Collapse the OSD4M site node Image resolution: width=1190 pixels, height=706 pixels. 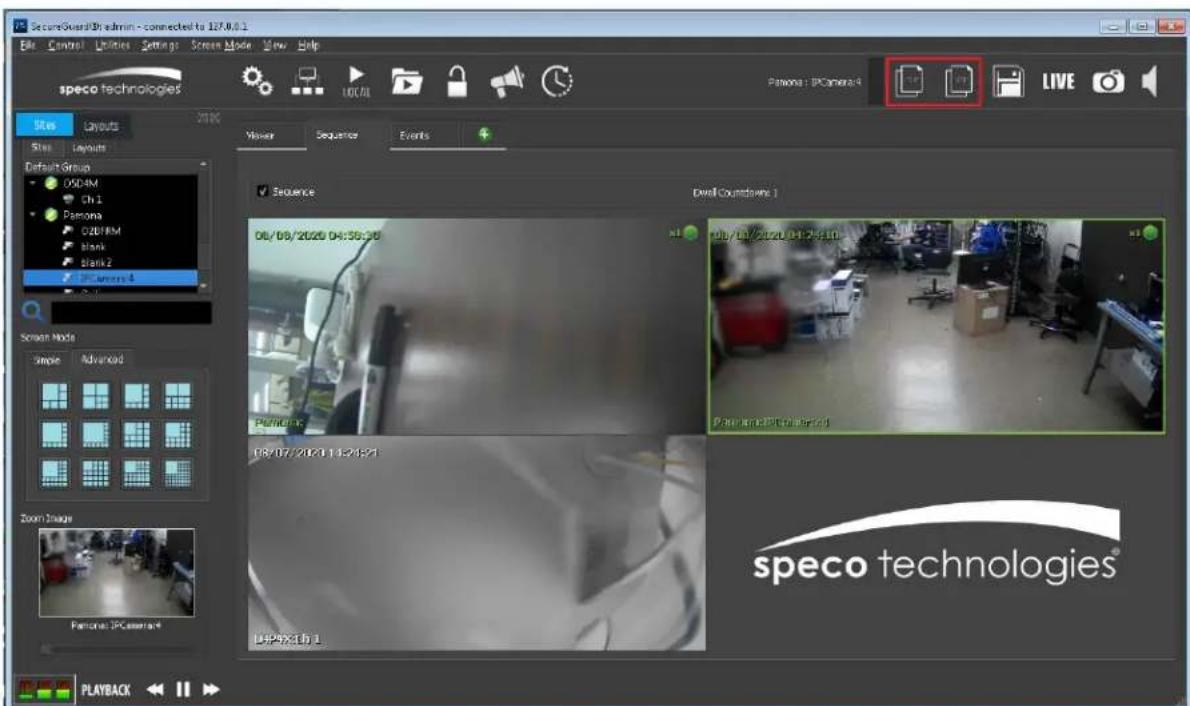[x=33, y=183]
